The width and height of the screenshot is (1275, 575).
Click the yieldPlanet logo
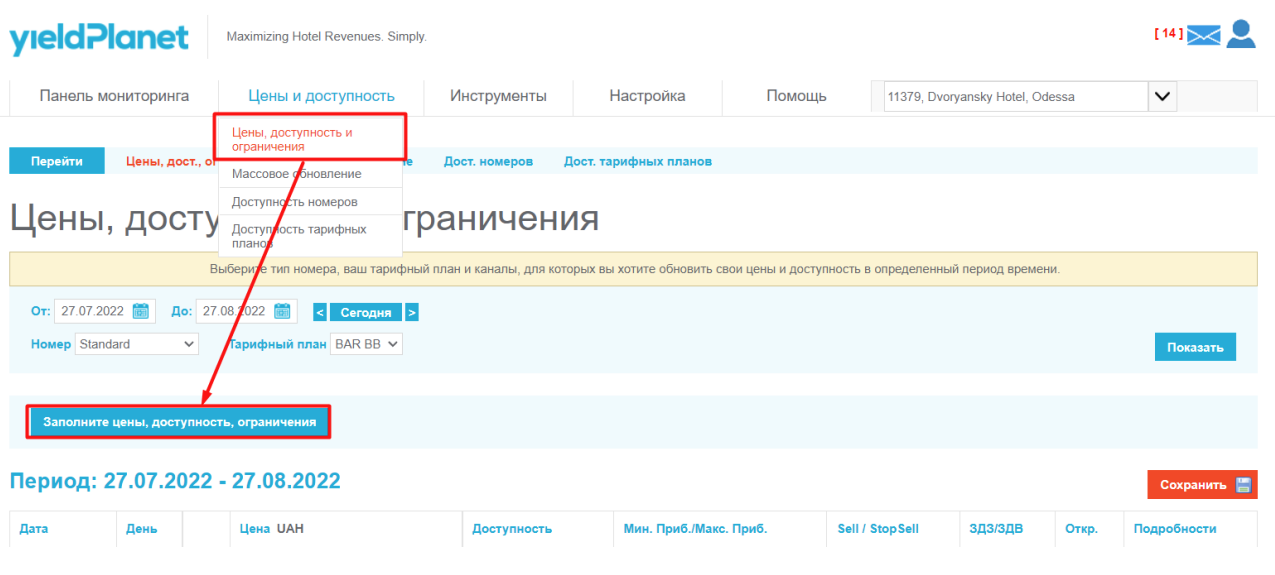tap(99, 38)
